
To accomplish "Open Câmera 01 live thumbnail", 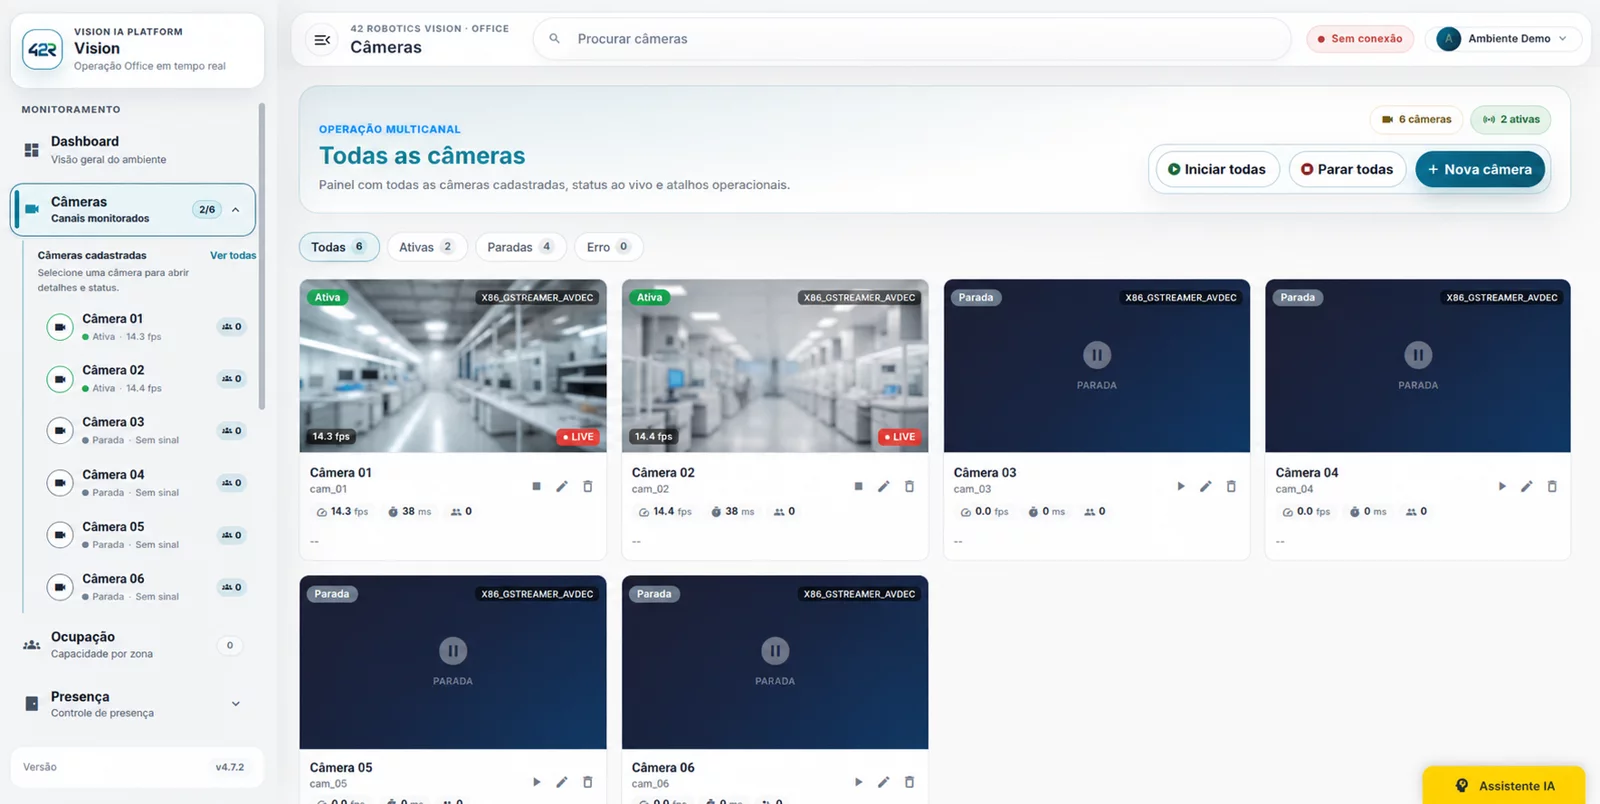I will [453, 366].
